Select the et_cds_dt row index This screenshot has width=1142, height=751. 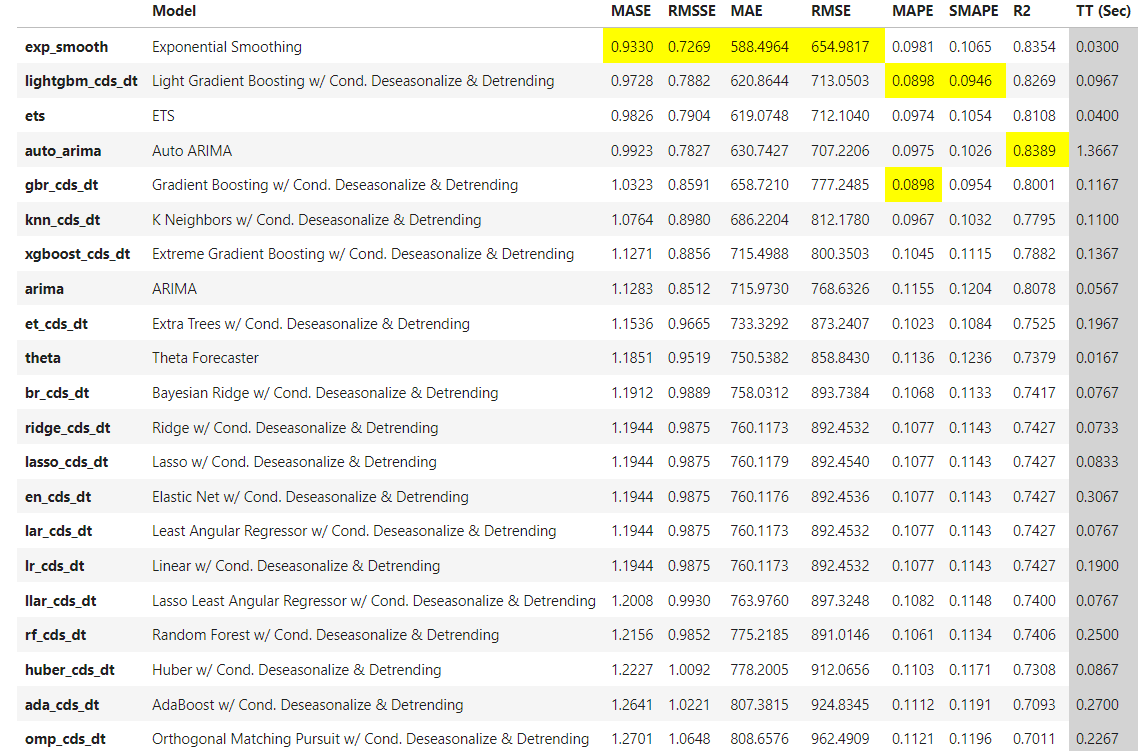(56, 323)
